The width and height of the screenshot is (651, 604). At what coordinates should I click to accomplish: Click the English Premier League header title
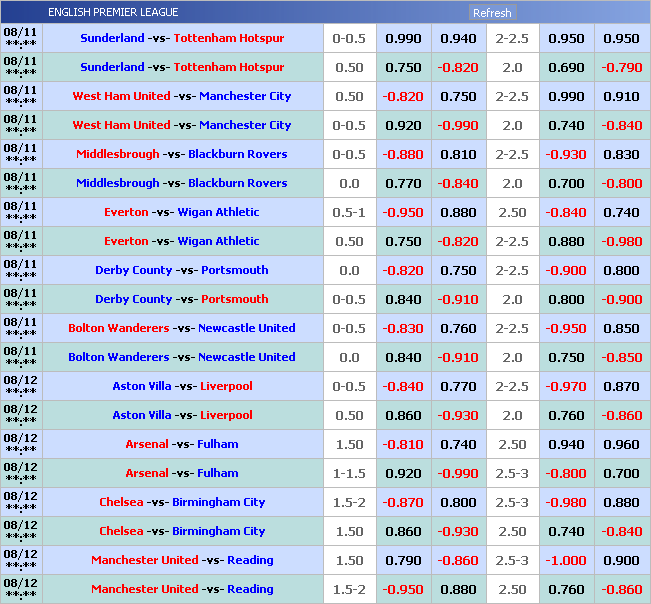click(x=113, y=12)
